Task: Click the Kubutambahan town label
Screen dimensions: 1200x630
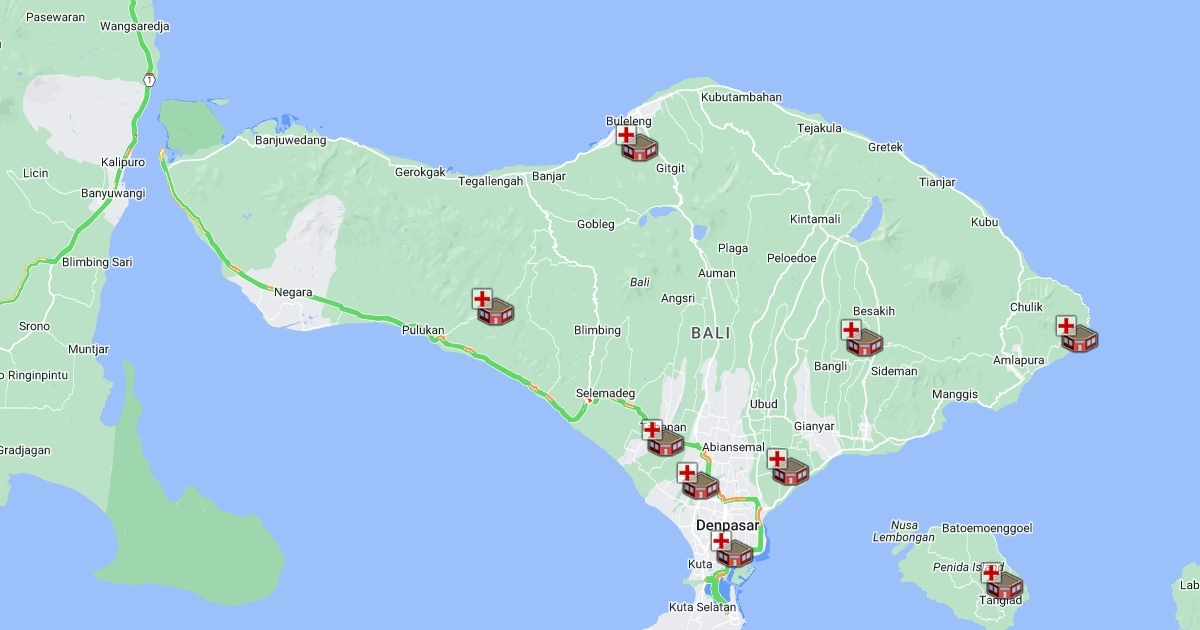Action: click(741, 97)
